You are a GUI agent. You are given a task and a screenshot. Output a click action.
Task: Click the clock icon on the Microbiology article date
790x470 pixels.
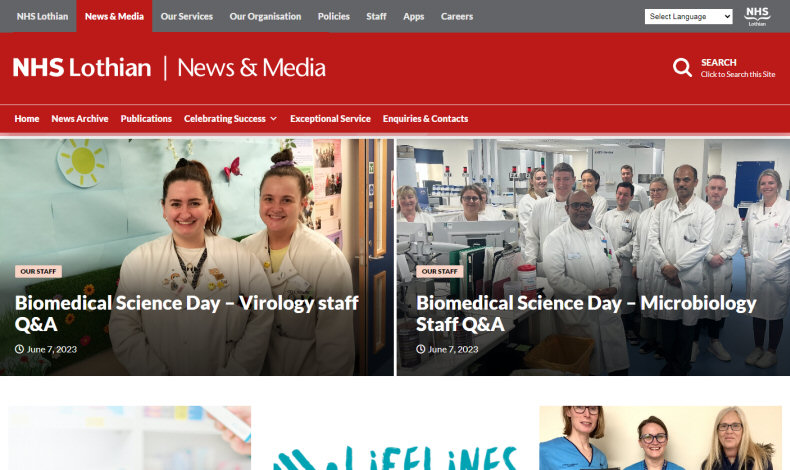click(421, 349)
